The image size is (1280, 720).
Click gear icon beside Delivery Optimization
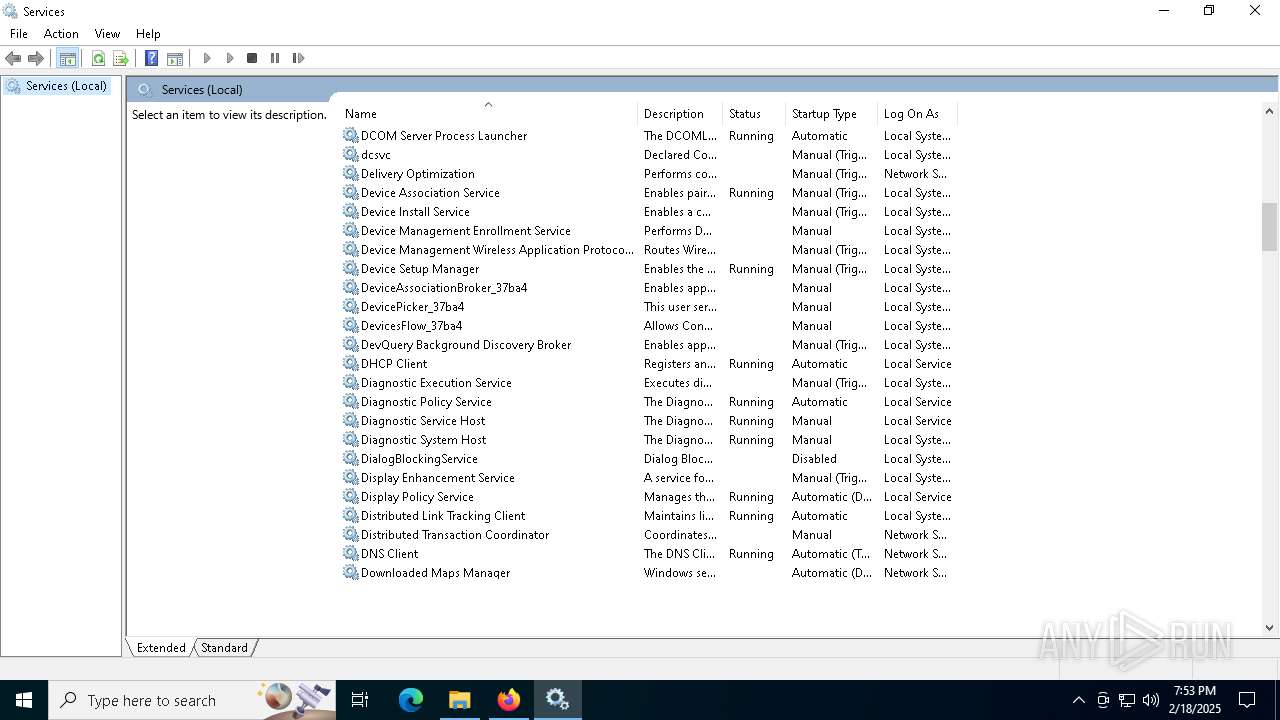[x=351, y=173]
